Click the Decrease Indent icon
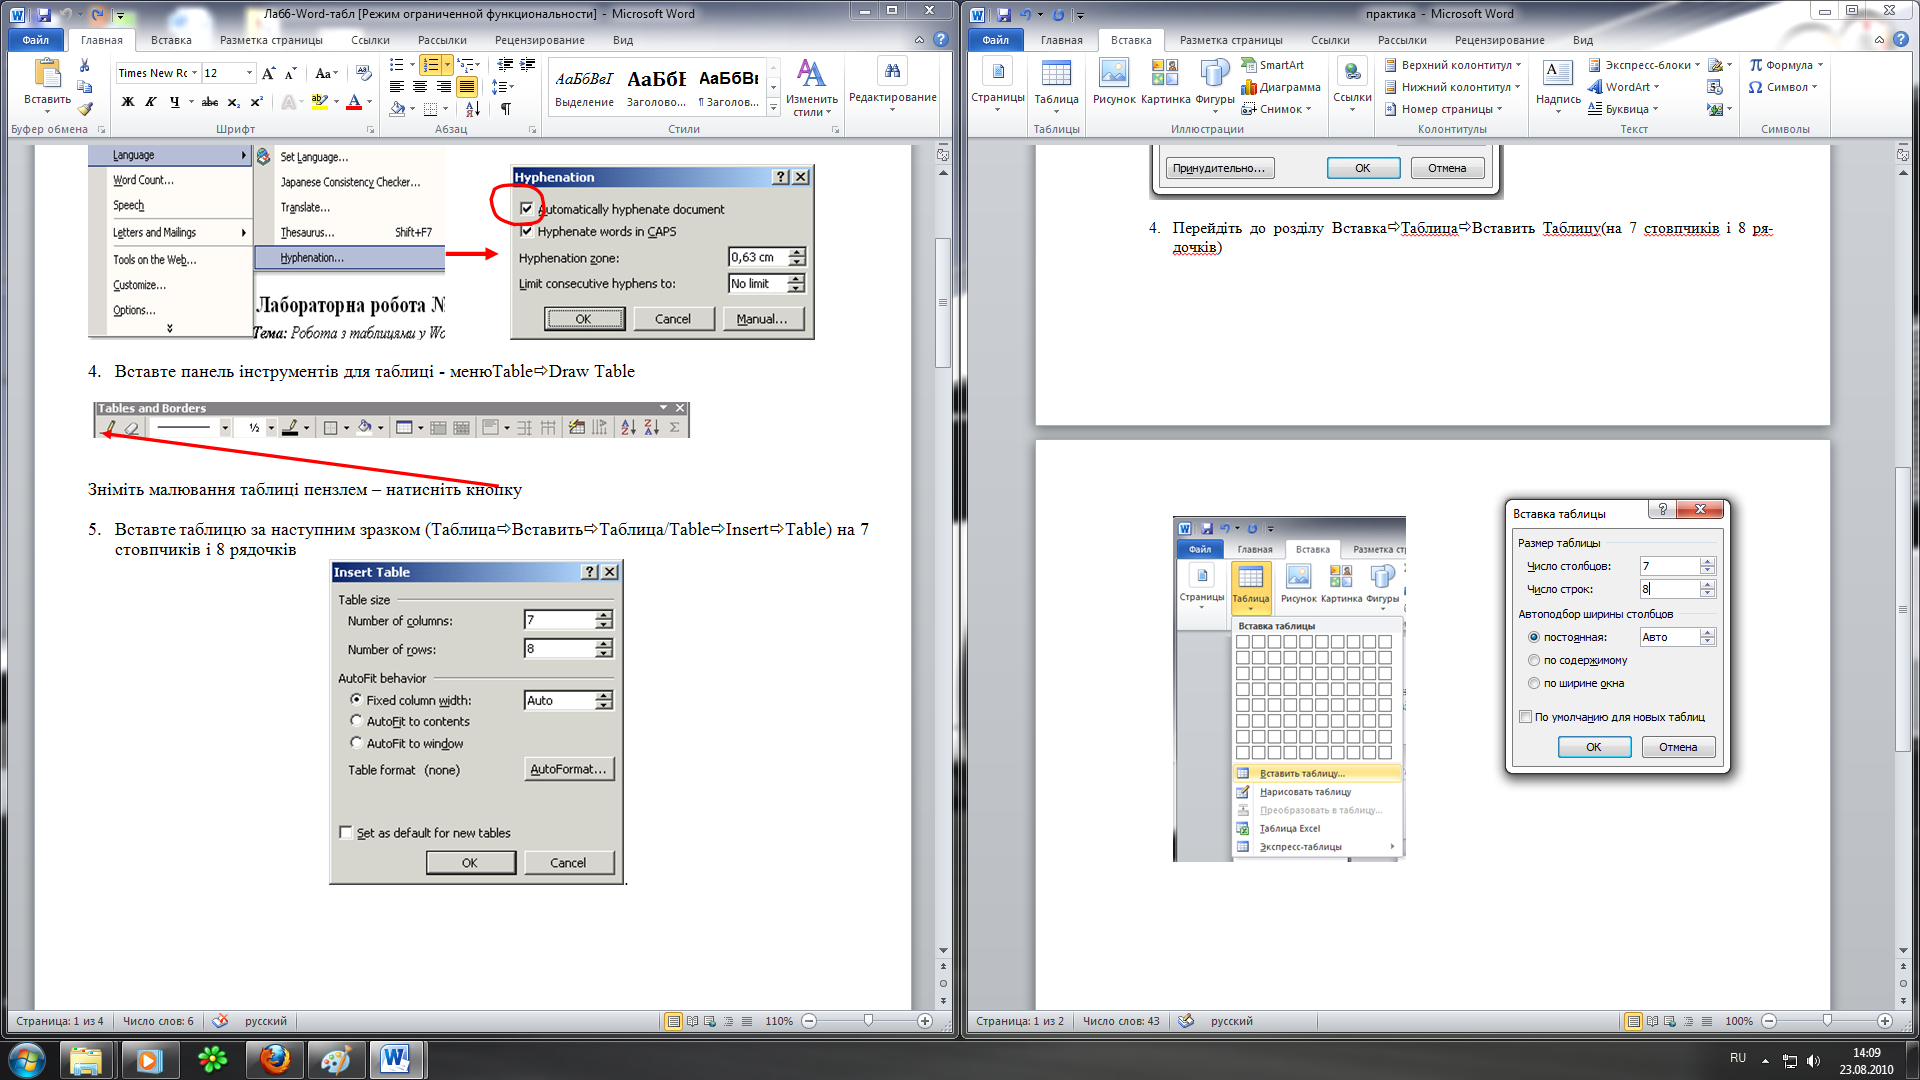 click(x=505, y=65)
